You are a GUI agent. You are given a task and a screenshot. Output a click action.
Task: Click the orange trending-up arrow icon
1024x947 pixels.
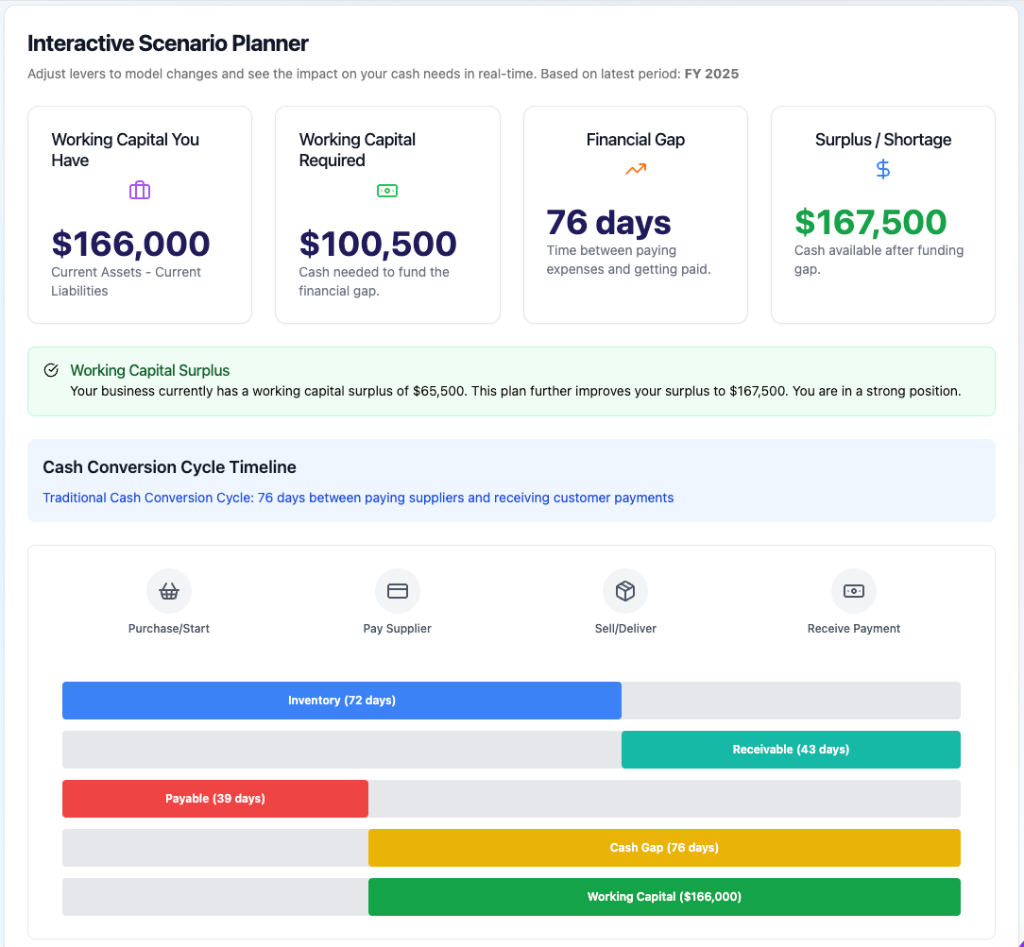coord(635,169)
